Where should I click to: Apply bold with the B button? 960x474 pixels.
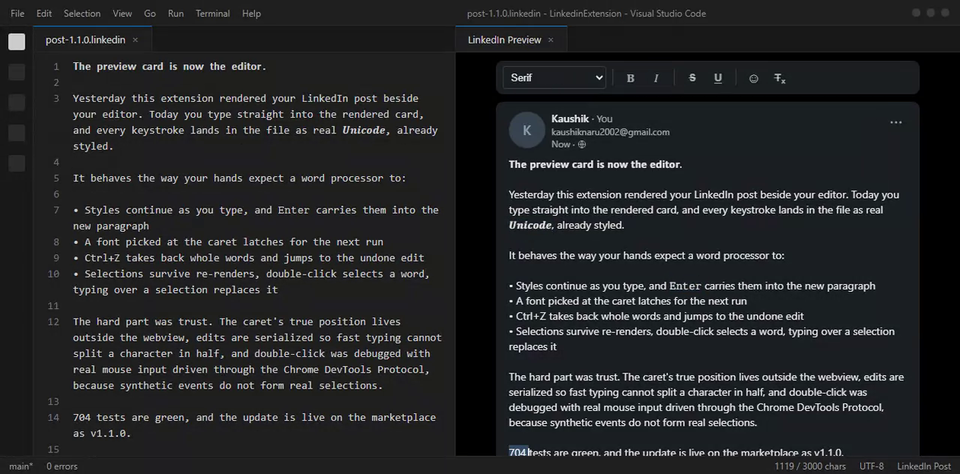[x=630, y=78]
